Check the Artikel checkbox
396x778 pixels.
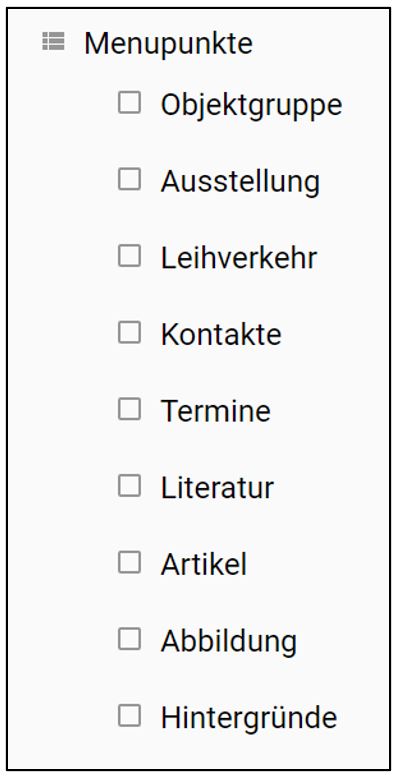(x=130, y=562)
